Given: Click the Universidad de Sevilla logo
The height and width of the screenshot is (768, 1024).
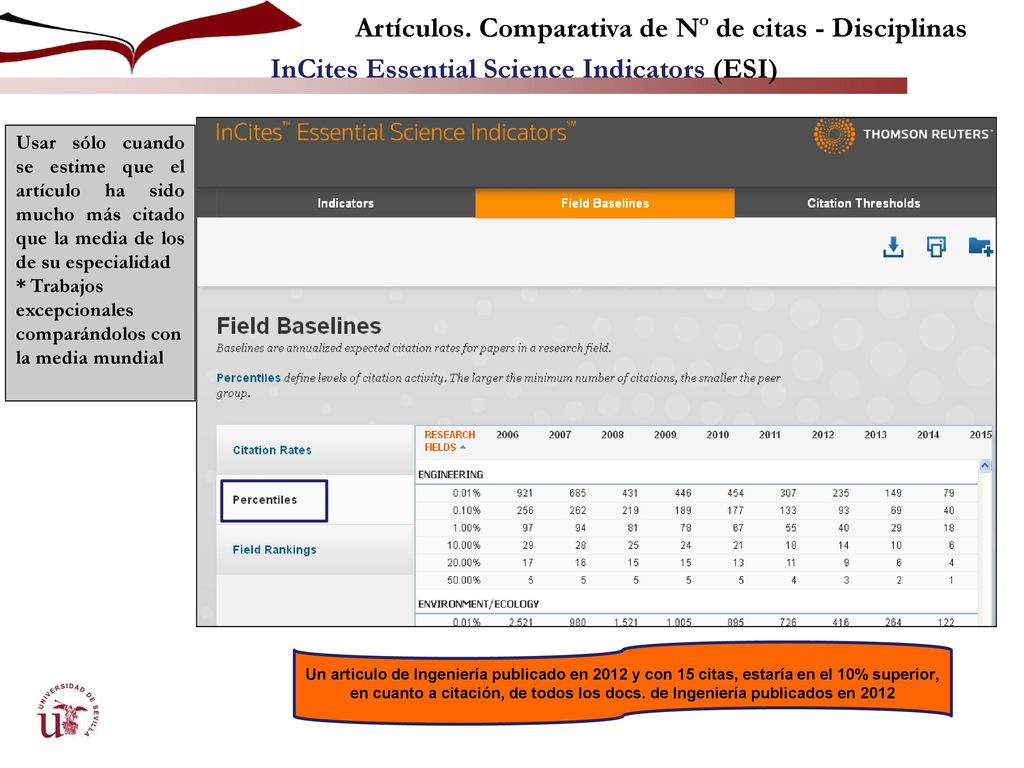Looking at the screenshot, I should tap(68, 711).
